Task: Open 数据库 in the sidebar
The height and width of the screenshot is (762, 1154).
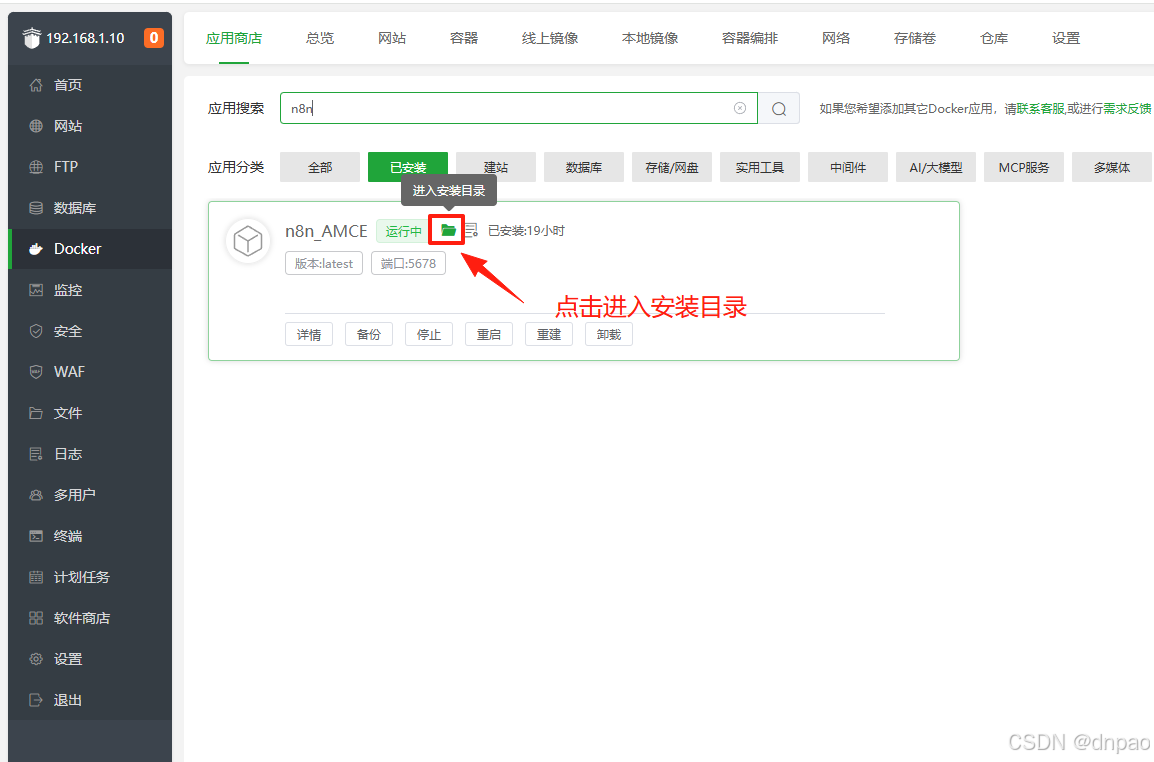Action: coord(90,208)
